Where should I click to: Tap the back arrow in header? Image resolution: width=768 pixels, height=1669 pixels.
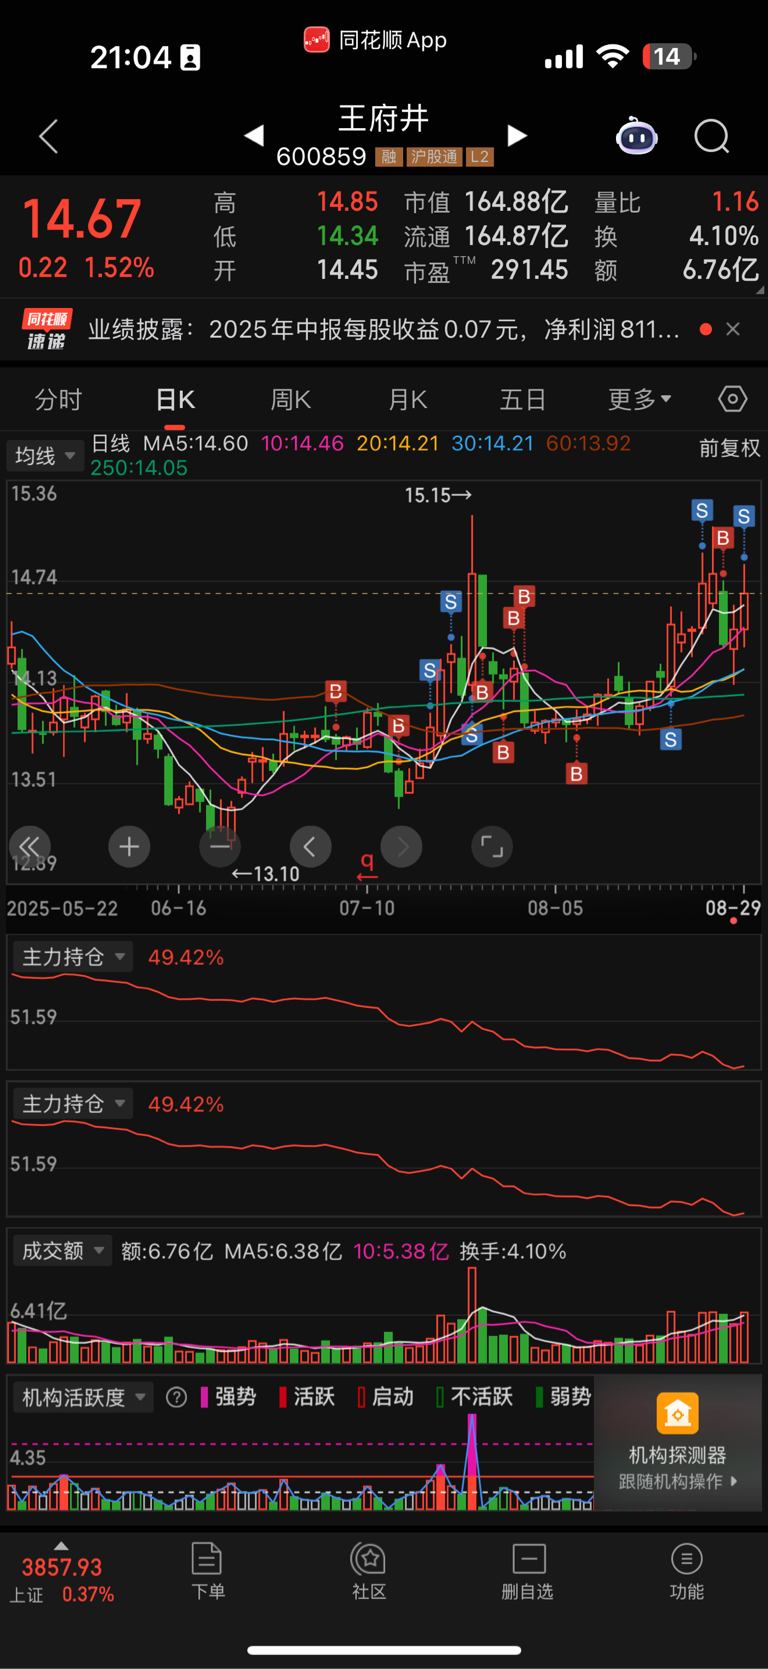[48, 136]
